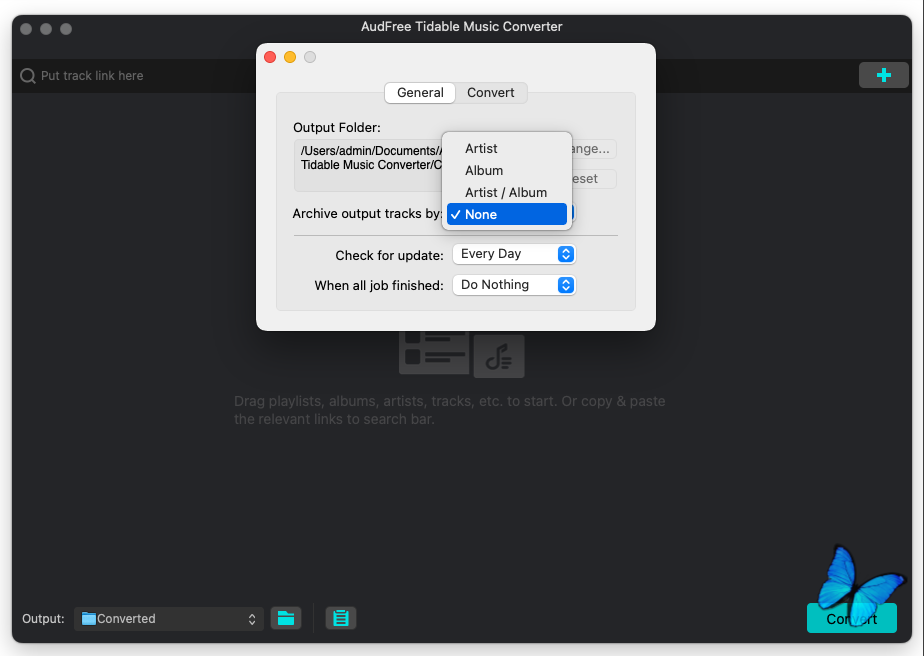Expand the When all job finished dropdown

[514, 285]
